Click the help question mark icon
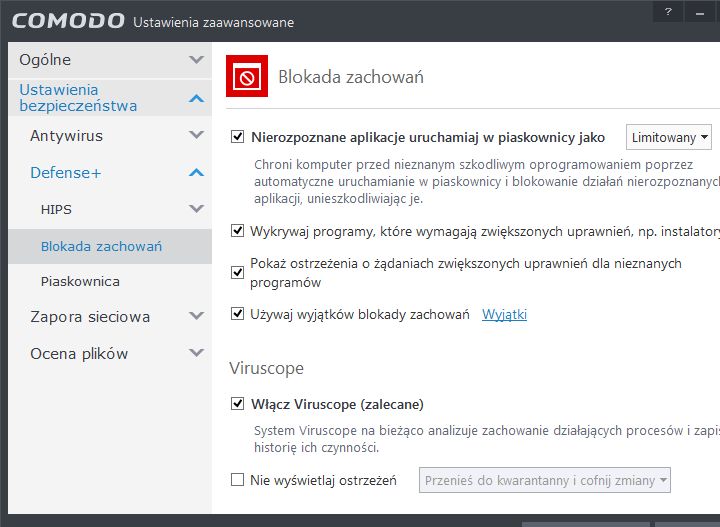The image size is (720, 527). 695,11
